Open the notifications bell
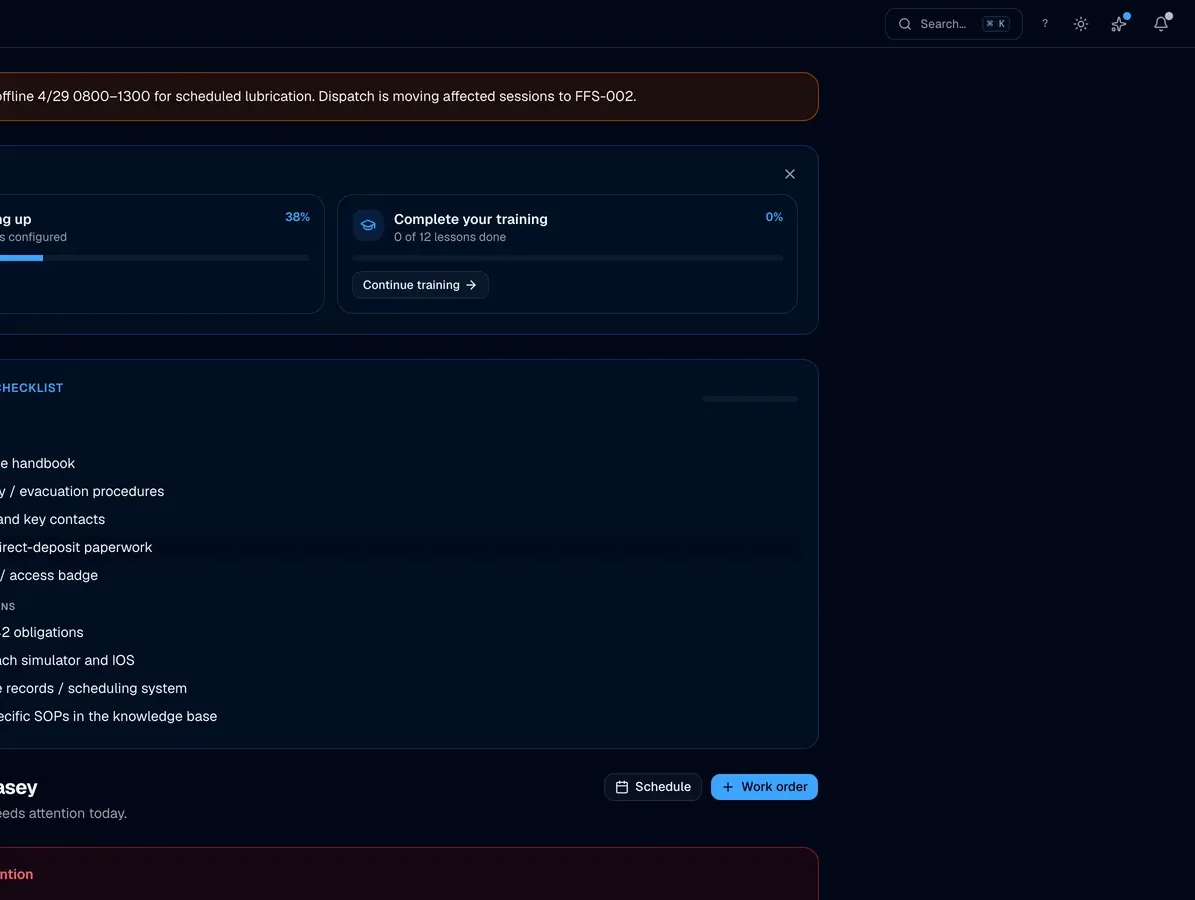Viewport: 1195px width, 900px height. coord(1161,24)
